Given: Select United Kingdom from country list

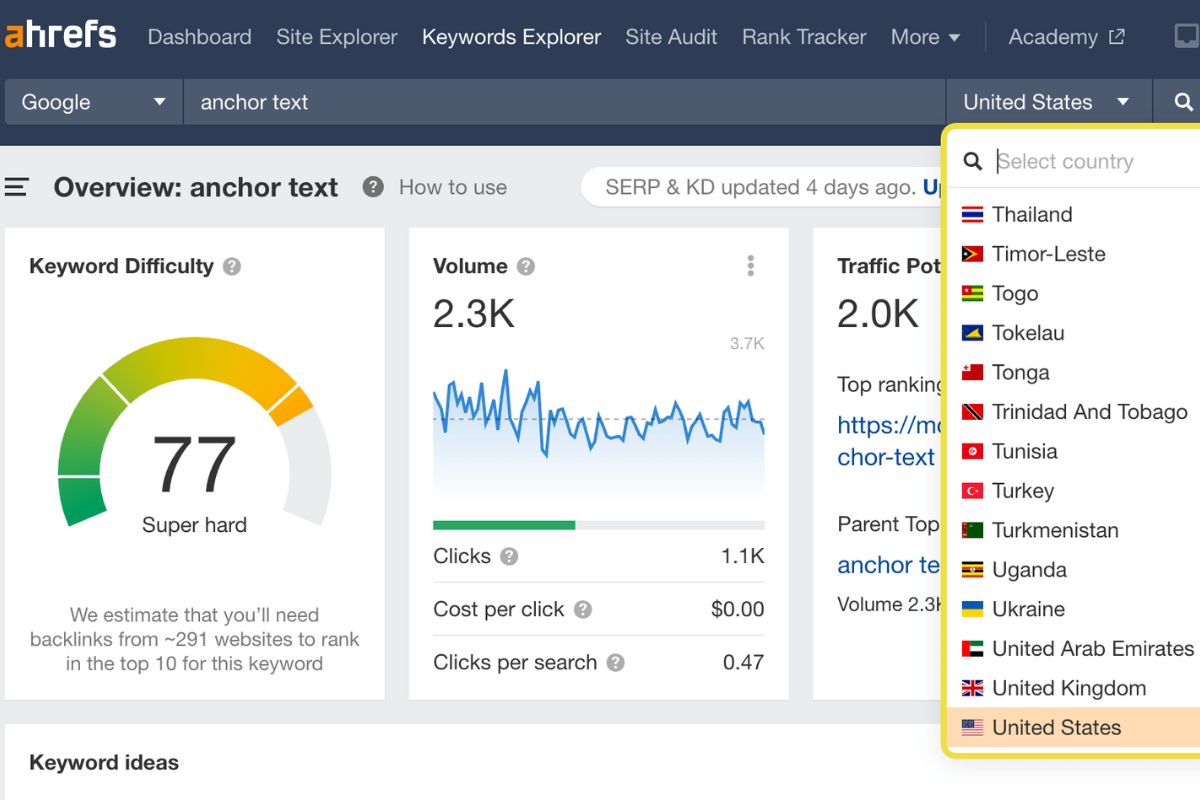Looking at the screenshot, I should point(1073,688).
